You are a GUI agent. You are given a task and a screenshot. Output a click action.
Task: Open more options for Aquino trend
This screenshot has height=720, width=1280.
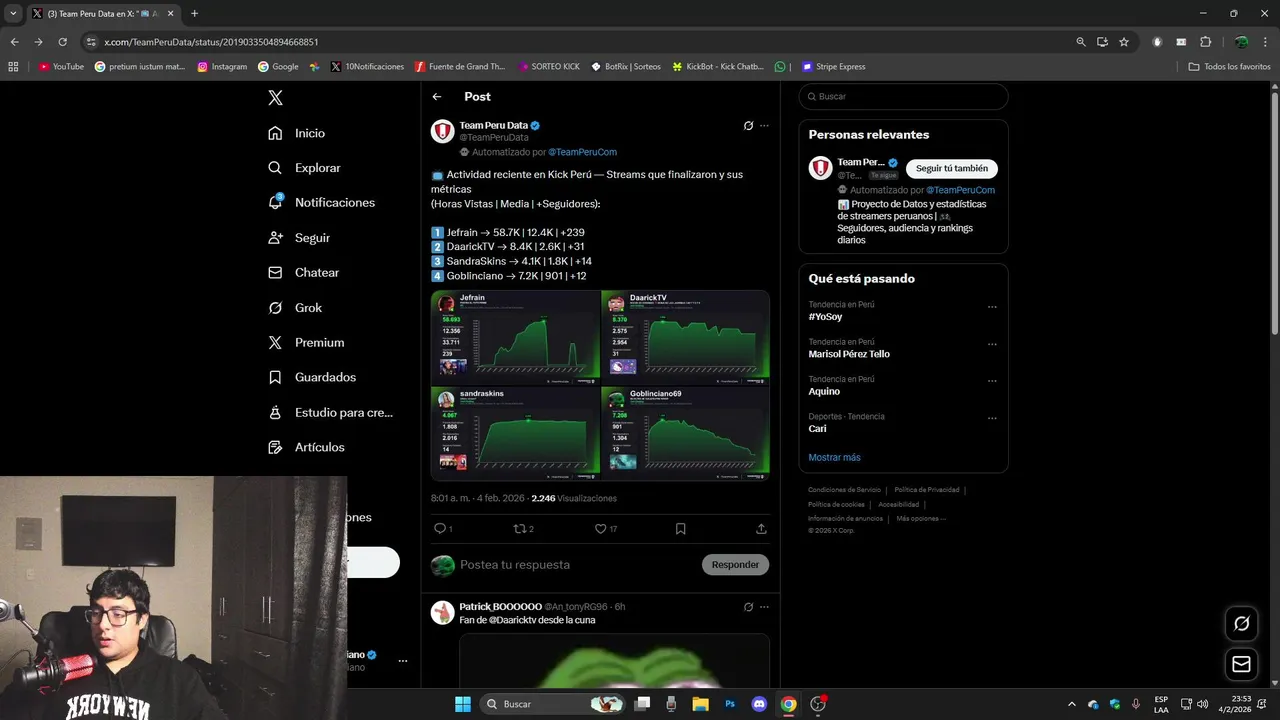pyautogui.click(x=992, y=381)
